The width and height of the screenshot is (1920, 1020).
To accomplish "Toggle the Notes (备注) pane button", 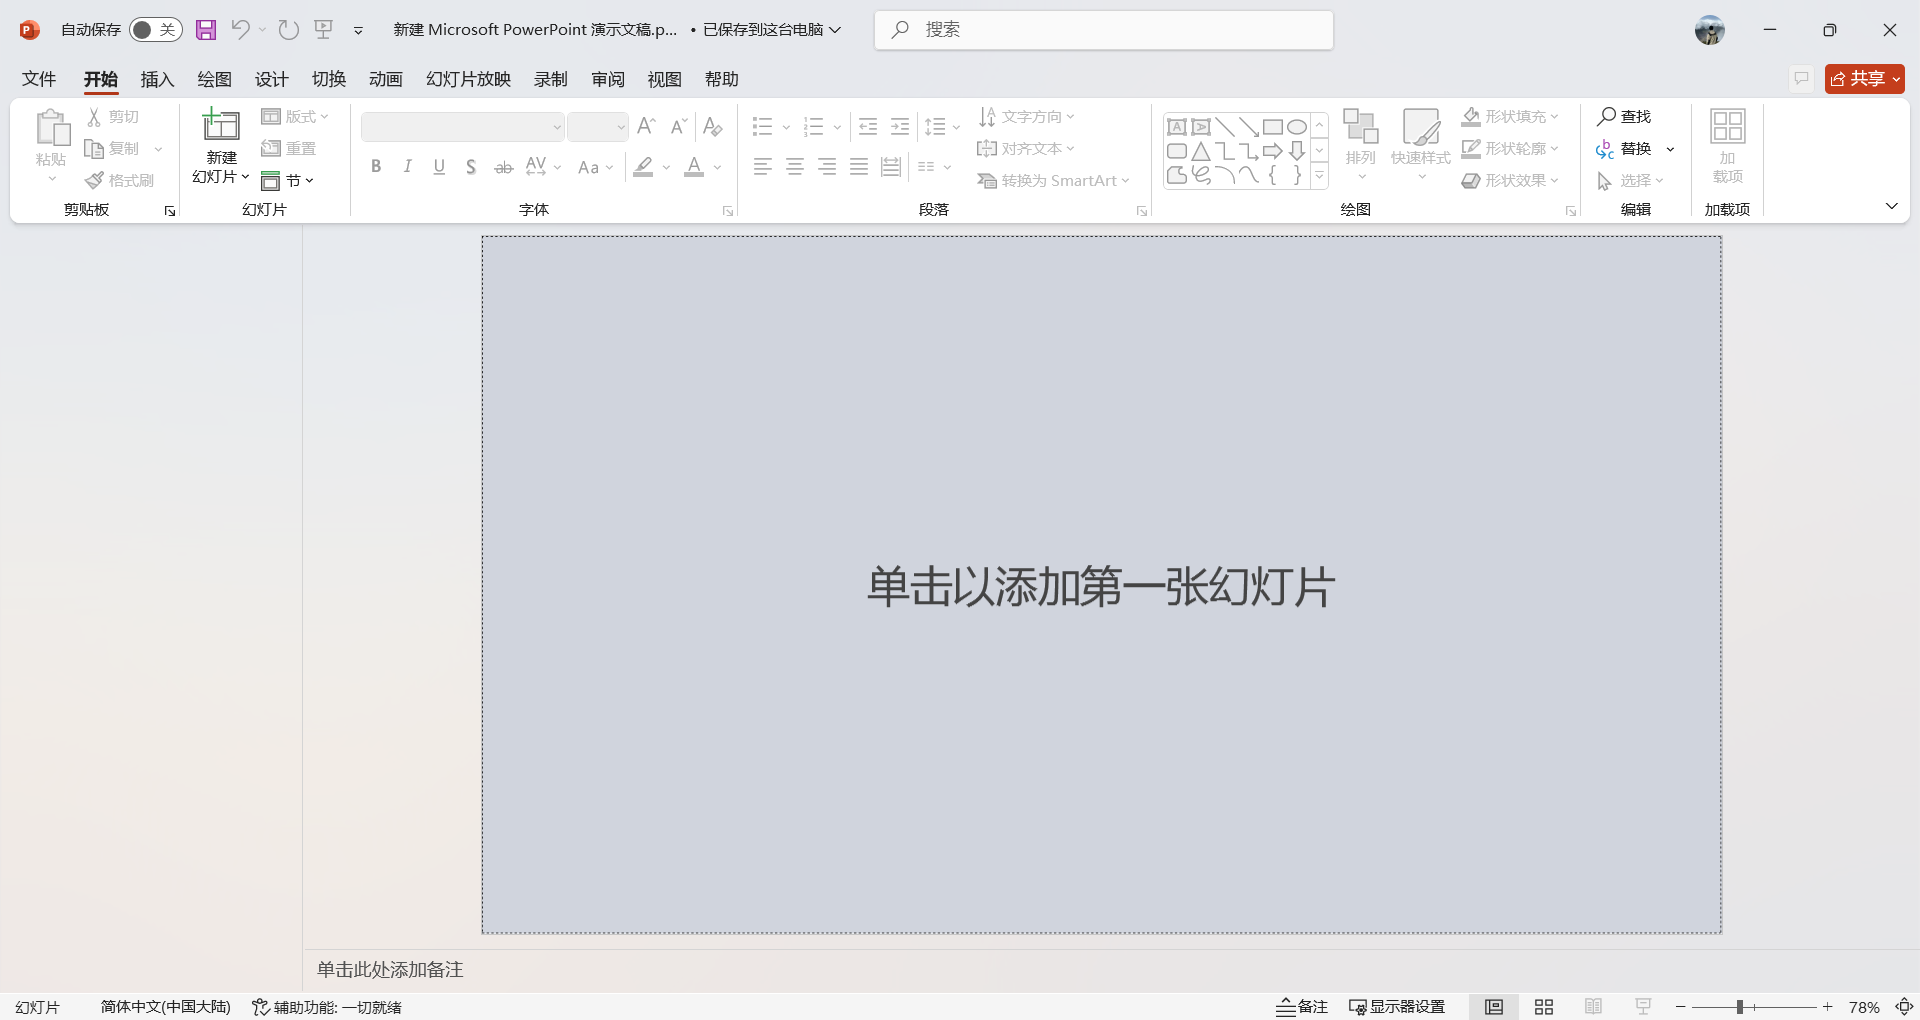I will (1302, 1007).
